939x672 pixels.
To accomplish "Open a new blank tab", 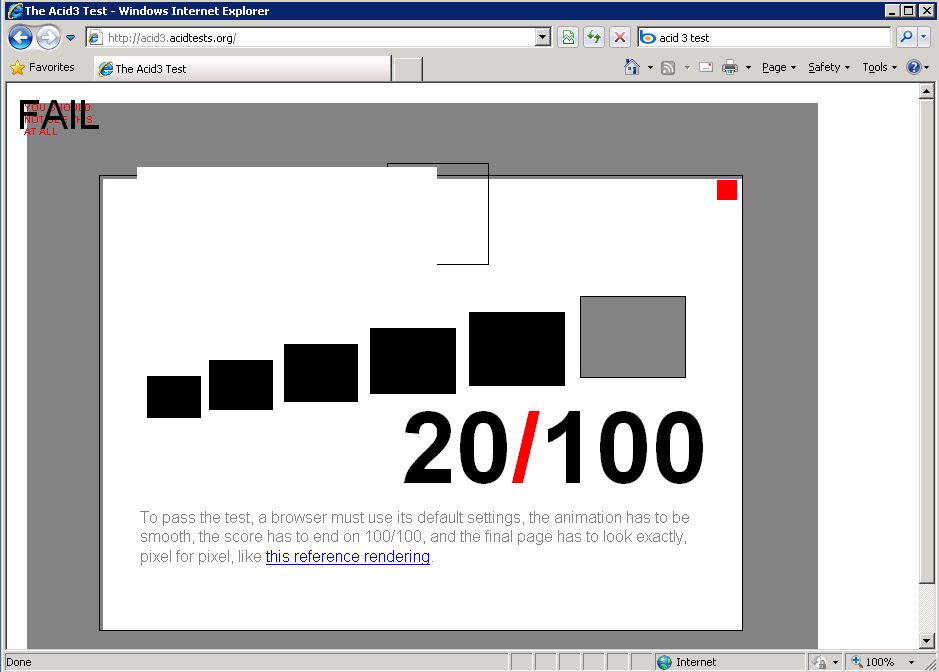I will click(407, 69).
